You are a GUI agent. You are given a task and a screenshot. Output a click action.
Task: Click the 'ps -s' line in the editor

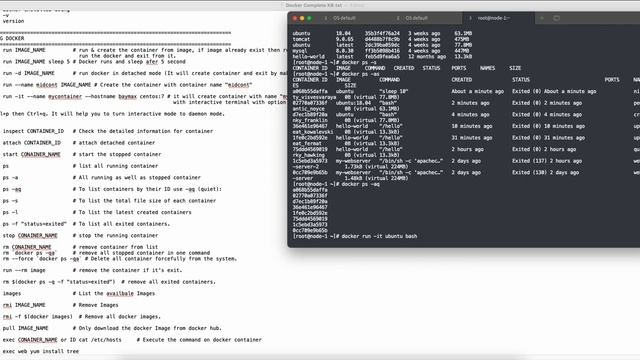pyautogui.click(x=109, y=201)
